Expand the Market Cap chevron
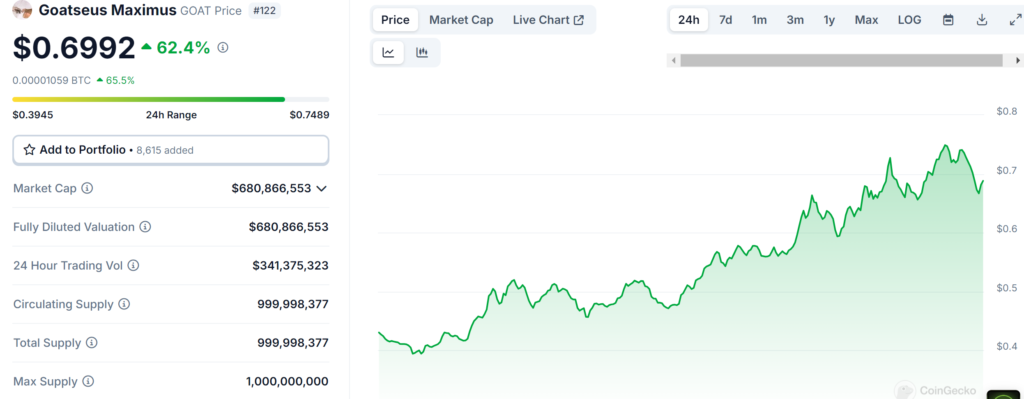 [x=321, y=188]
